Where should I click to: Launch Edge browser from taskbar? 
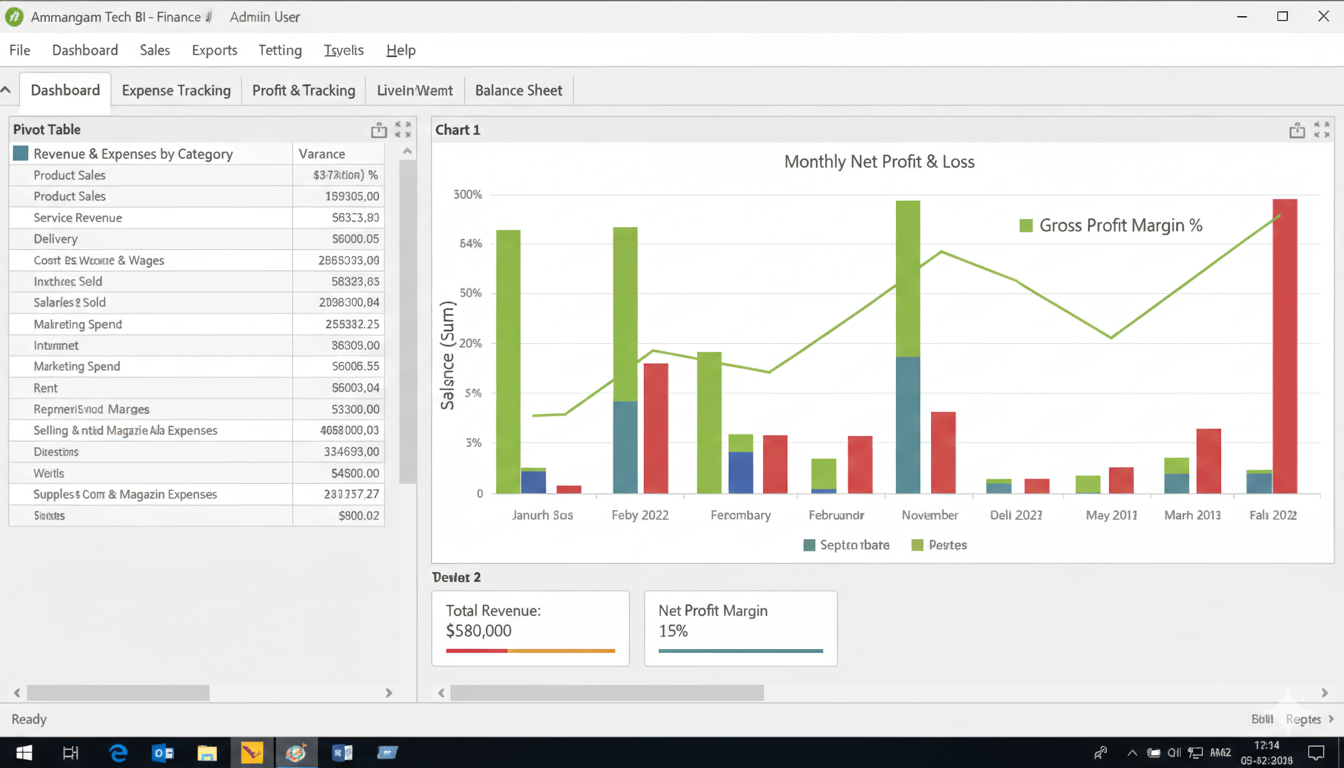pos(118,753)
